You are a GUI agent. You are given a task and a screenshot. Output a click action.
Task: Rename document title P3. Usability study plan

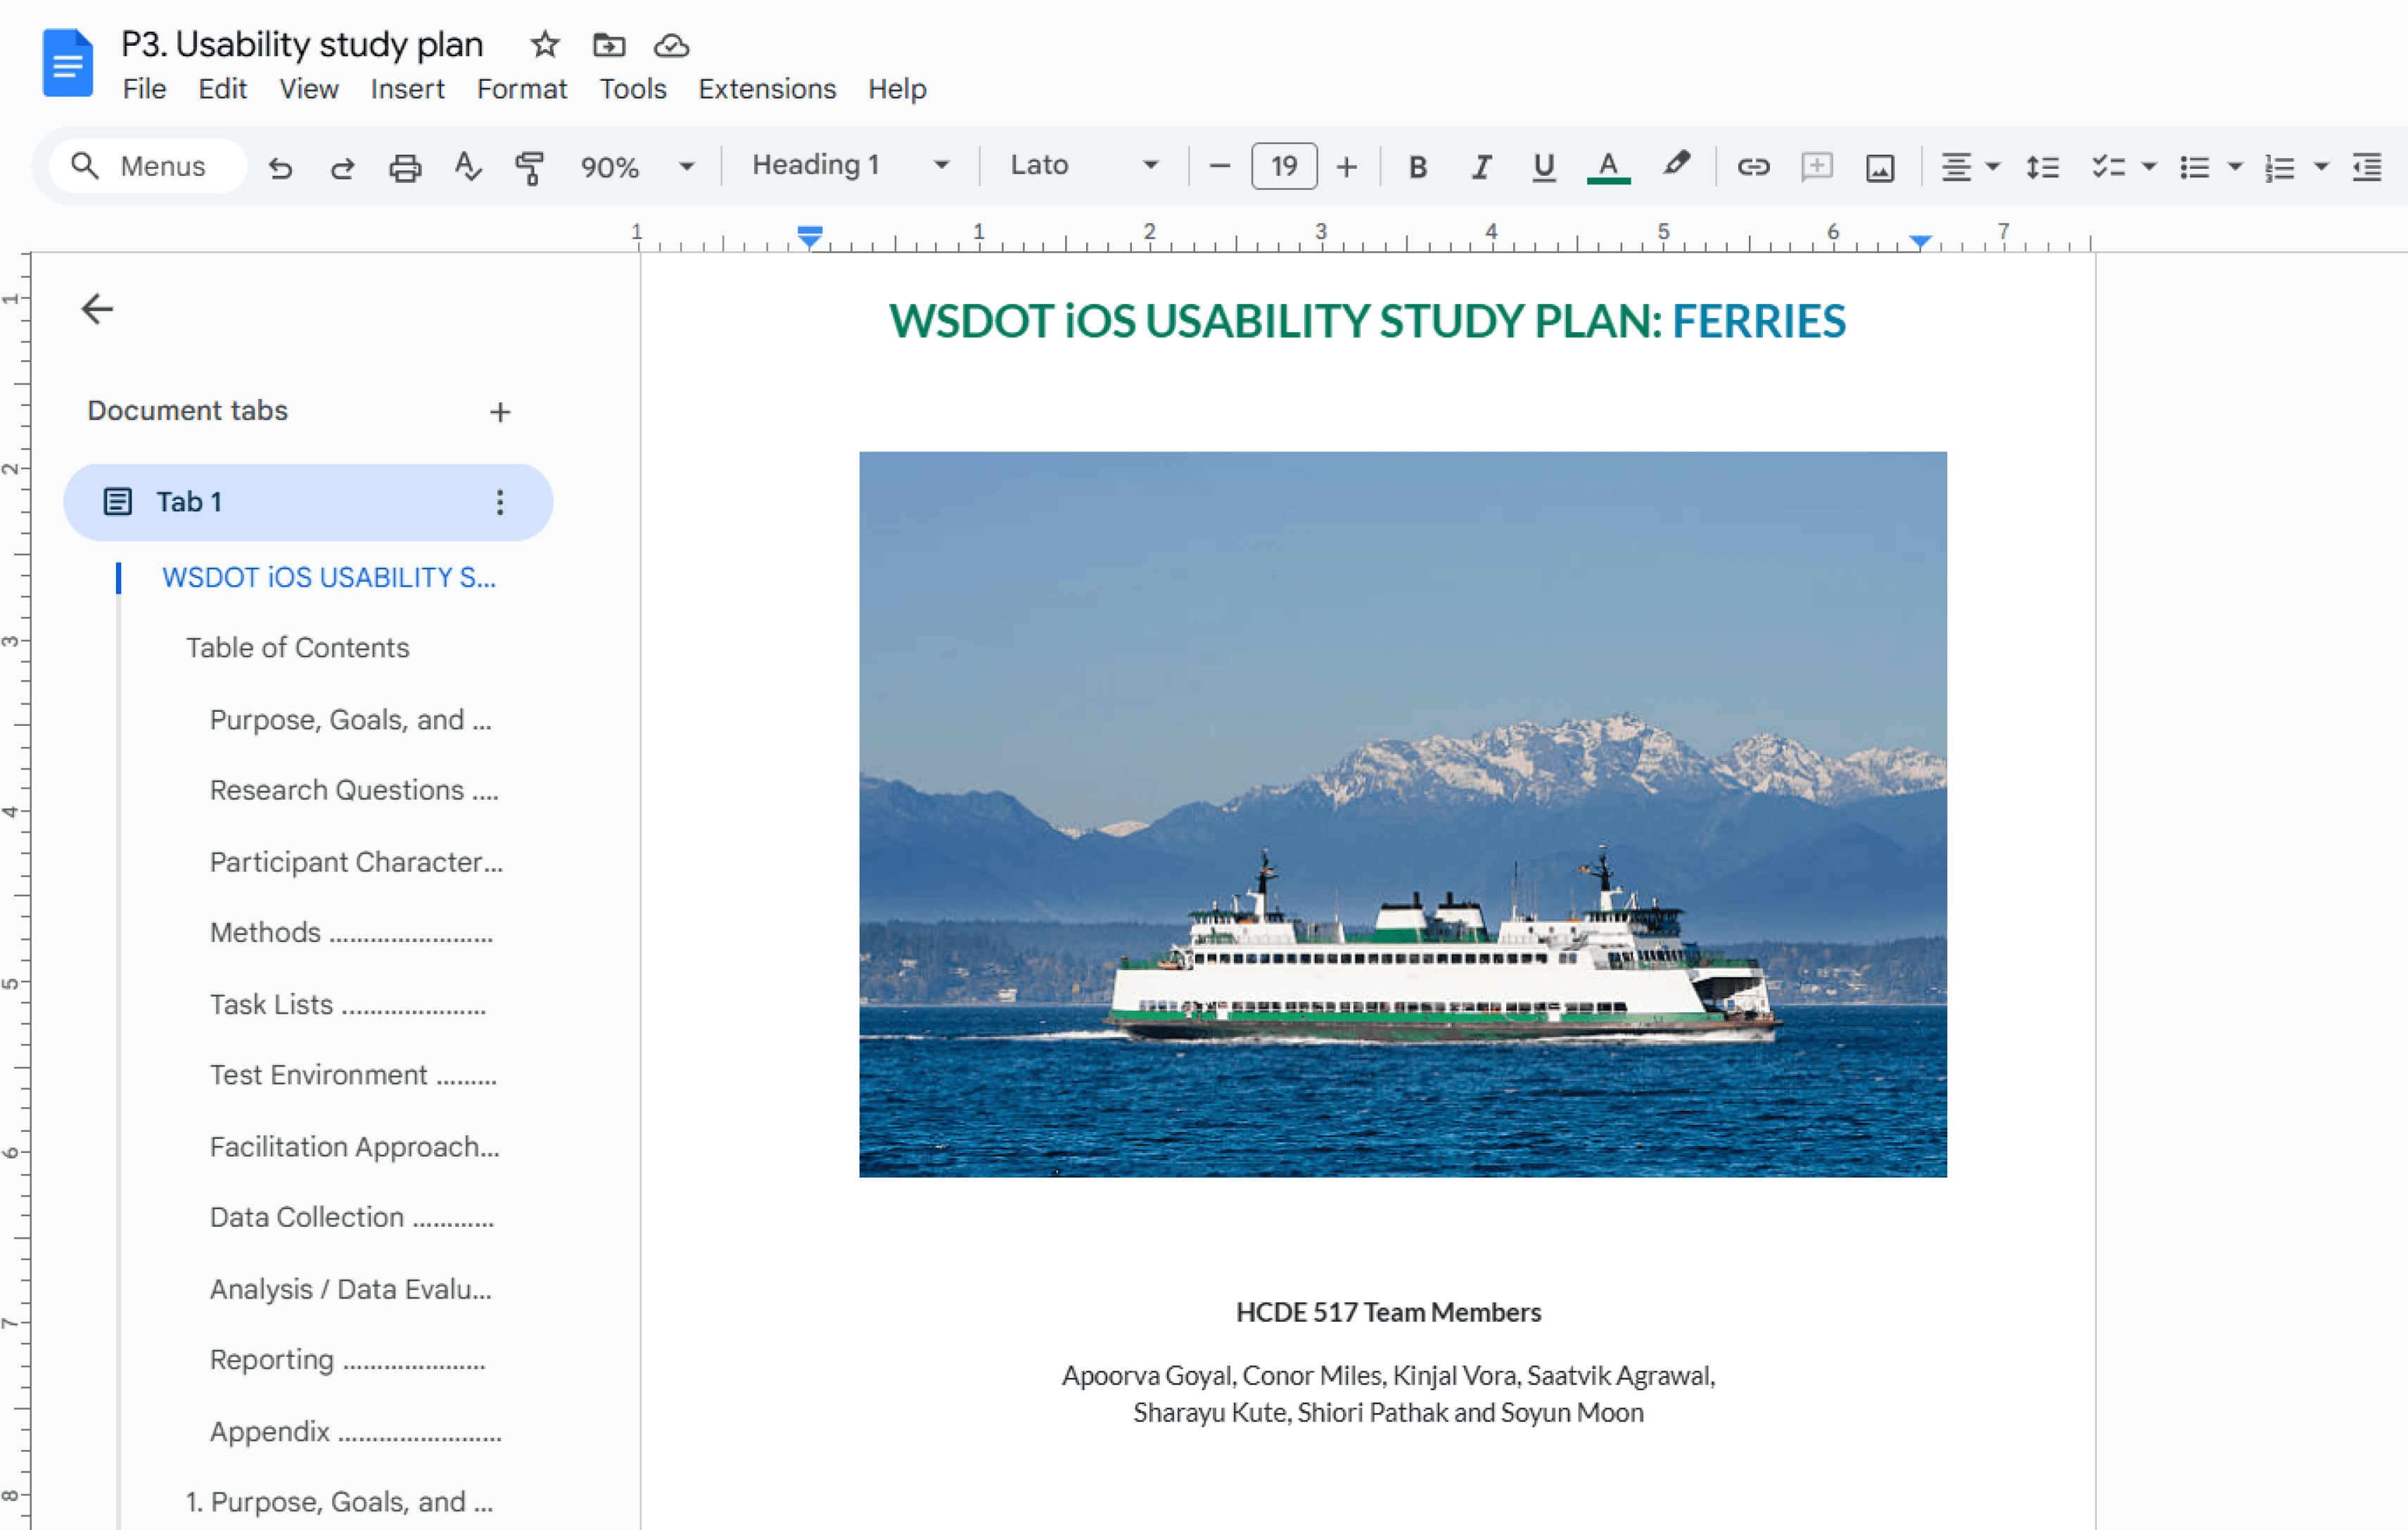point(302,45)
